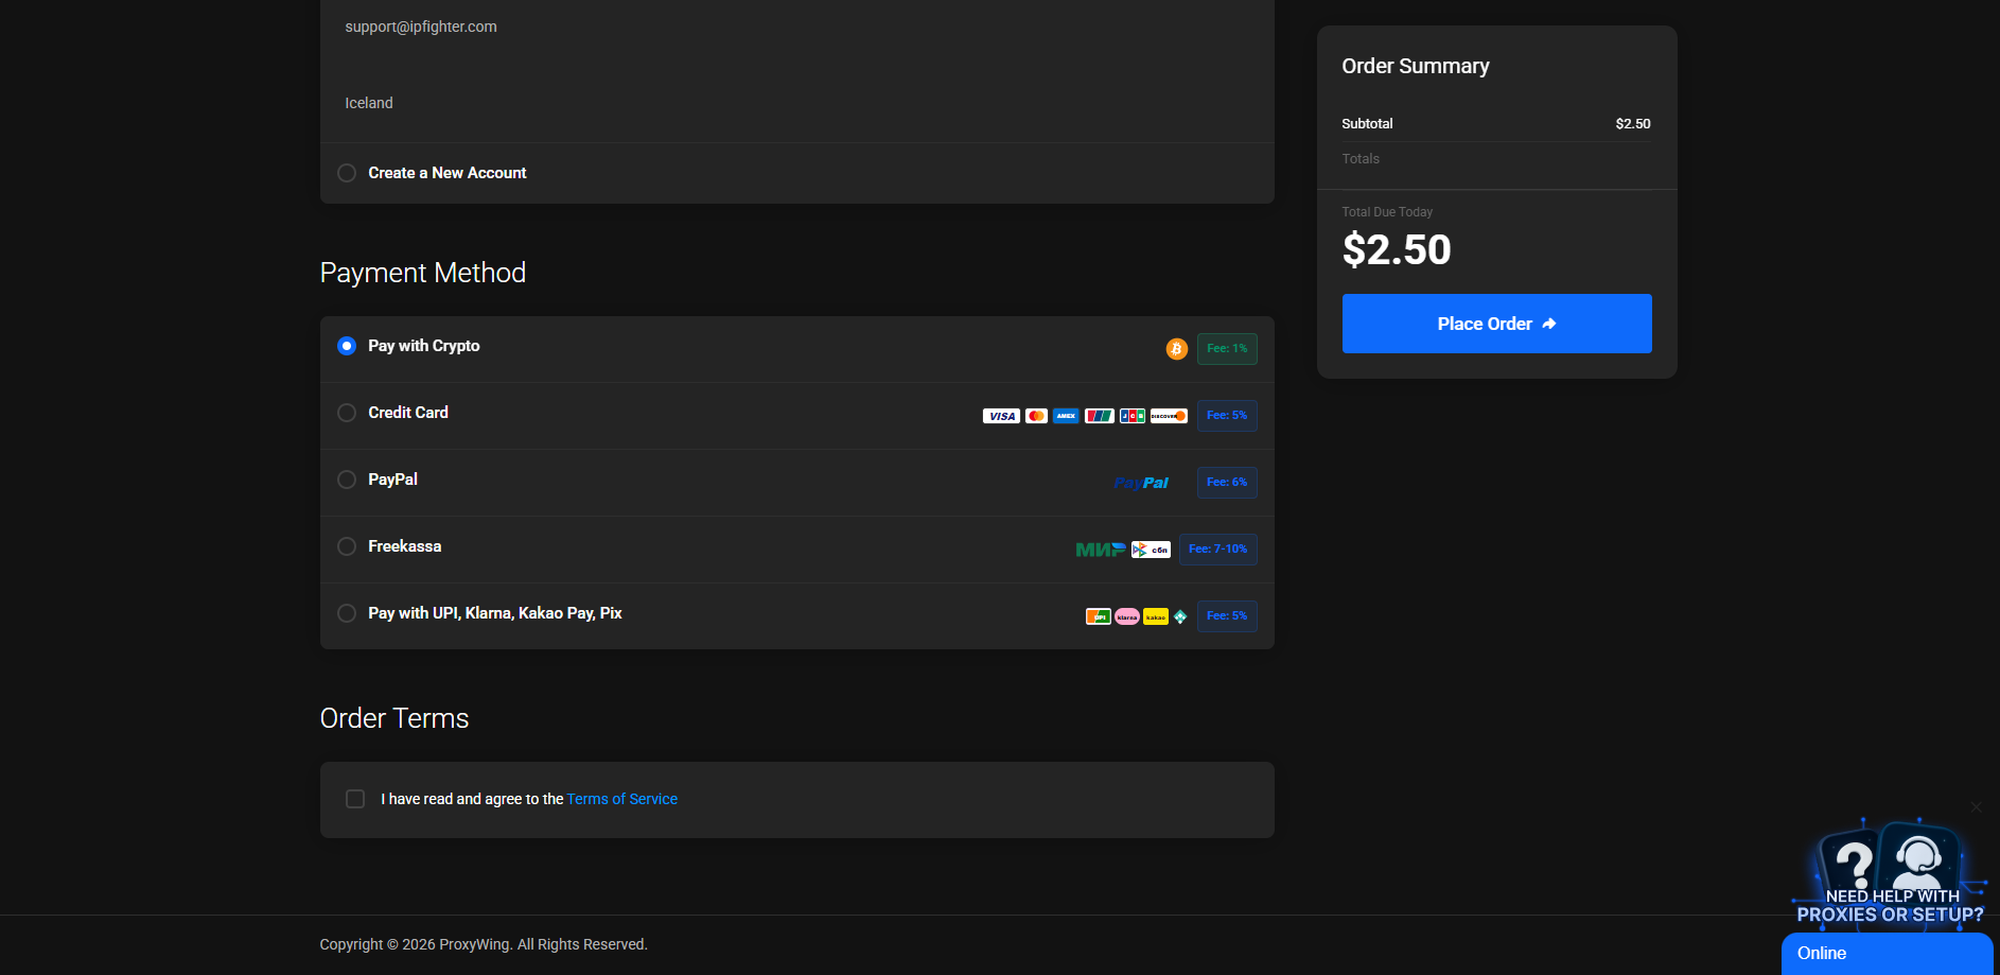This screenshot has height=975, width=2000.
Task: Open the Online live chat bar
Action: point(1887,954)
